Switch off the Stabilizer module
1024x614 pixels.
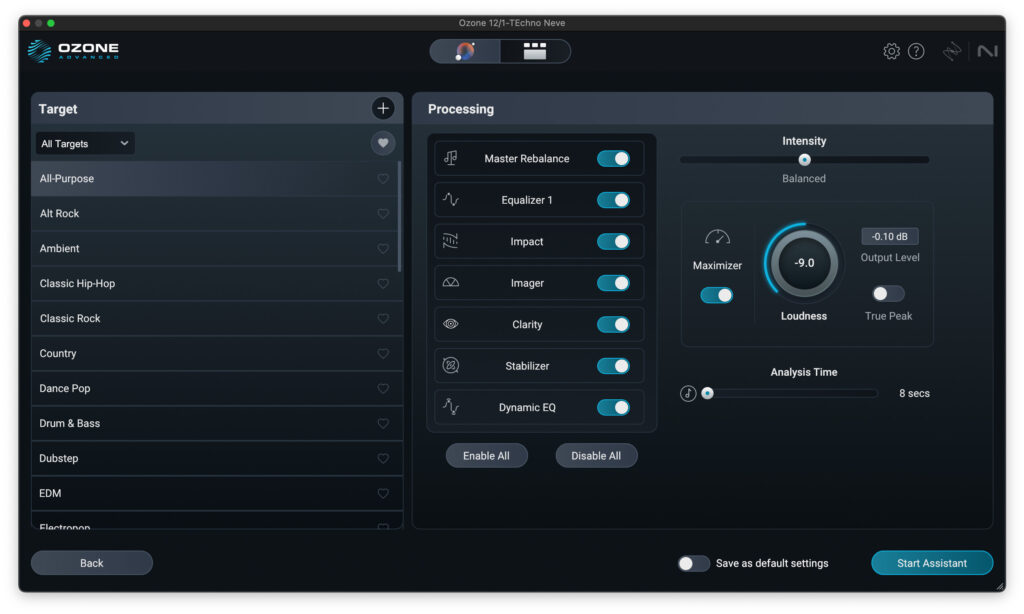click(x=613, y=366)
